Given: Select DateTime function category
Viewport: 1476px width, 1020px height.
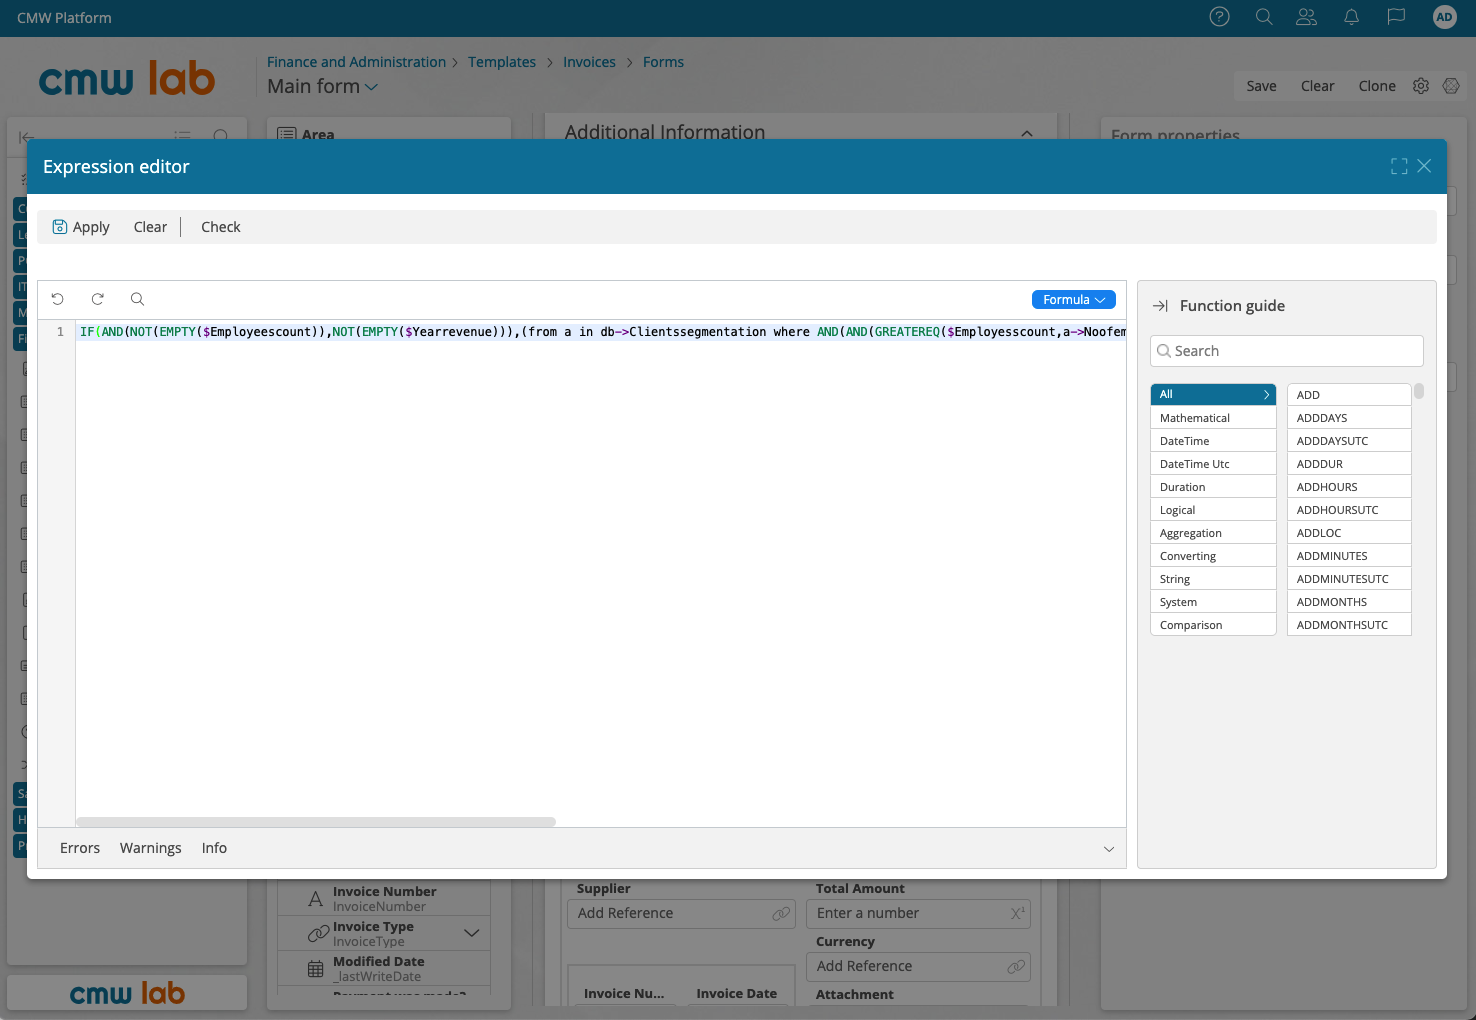Looking at the screenshot, I should pos(1213,441).
